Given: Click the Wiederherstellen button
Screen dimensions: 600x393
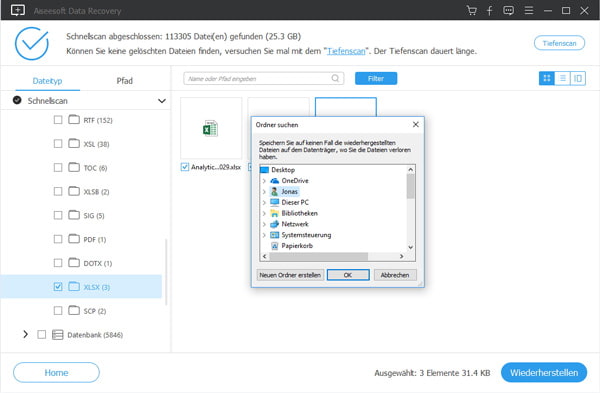Looking at the screenshot, I should click(x=544, y=372).
